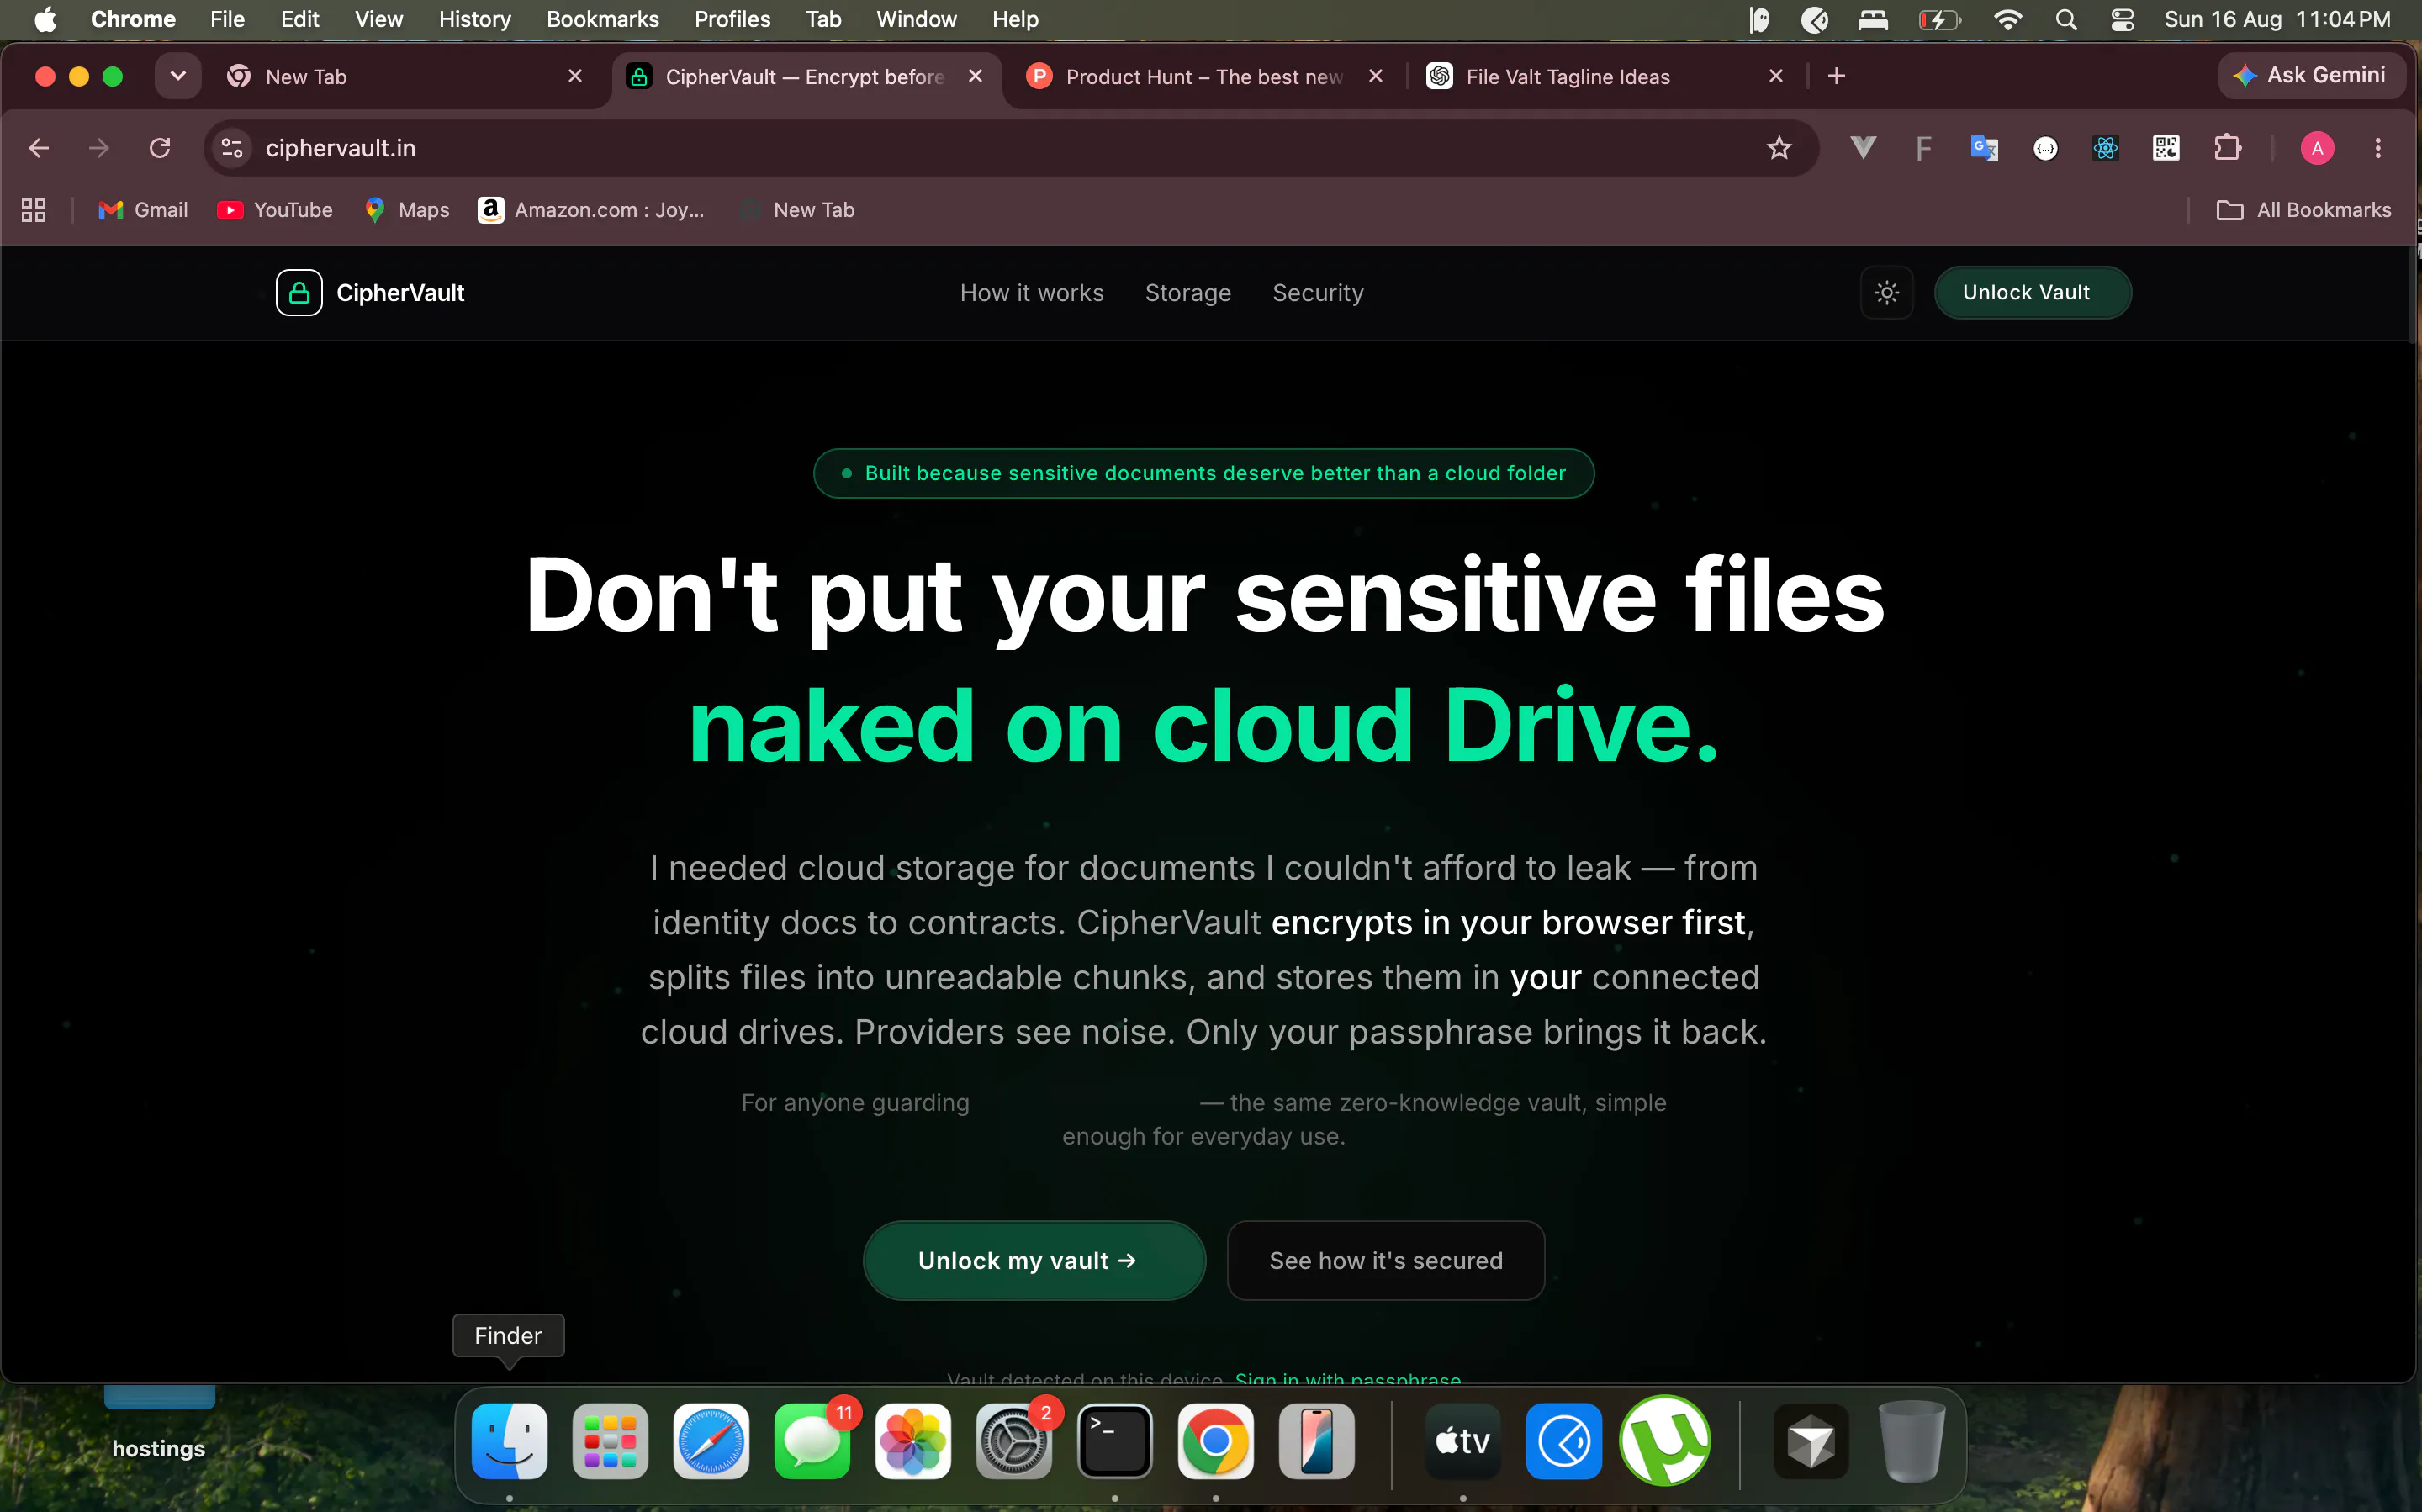The image size is (2422, 1512).
Task: Go back with the back arrow
Action: coord(38,148)
